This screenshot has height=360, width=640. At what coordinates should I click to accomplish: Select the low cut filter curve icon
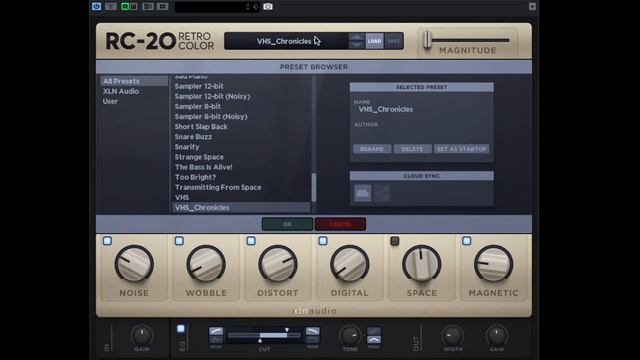pos(216,331)
